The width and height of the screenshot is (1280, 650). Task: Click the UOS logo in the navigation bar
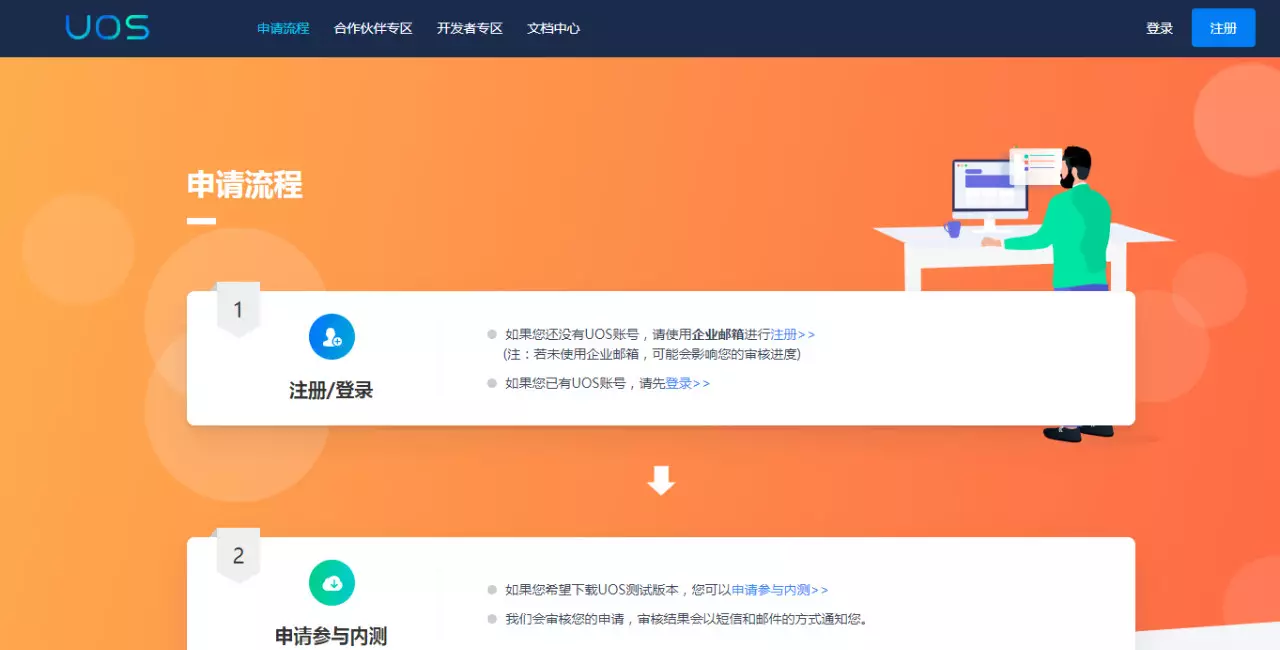coord(106,27)
